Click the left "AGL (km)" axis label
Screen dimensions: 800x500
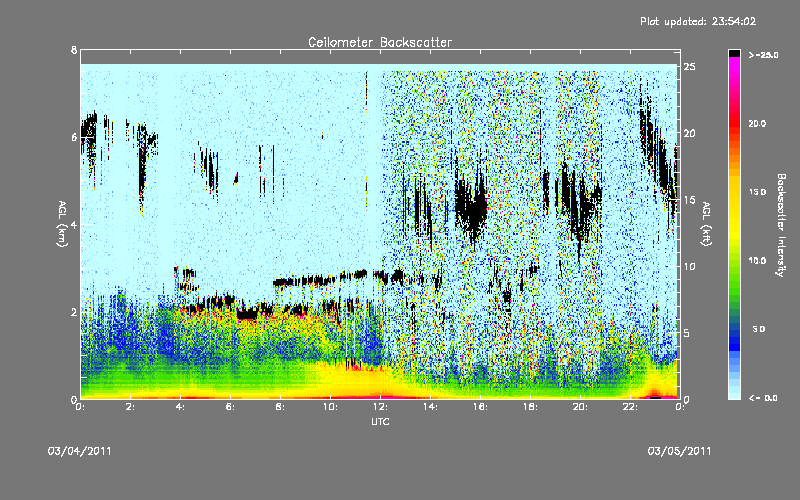click(62, 224)
